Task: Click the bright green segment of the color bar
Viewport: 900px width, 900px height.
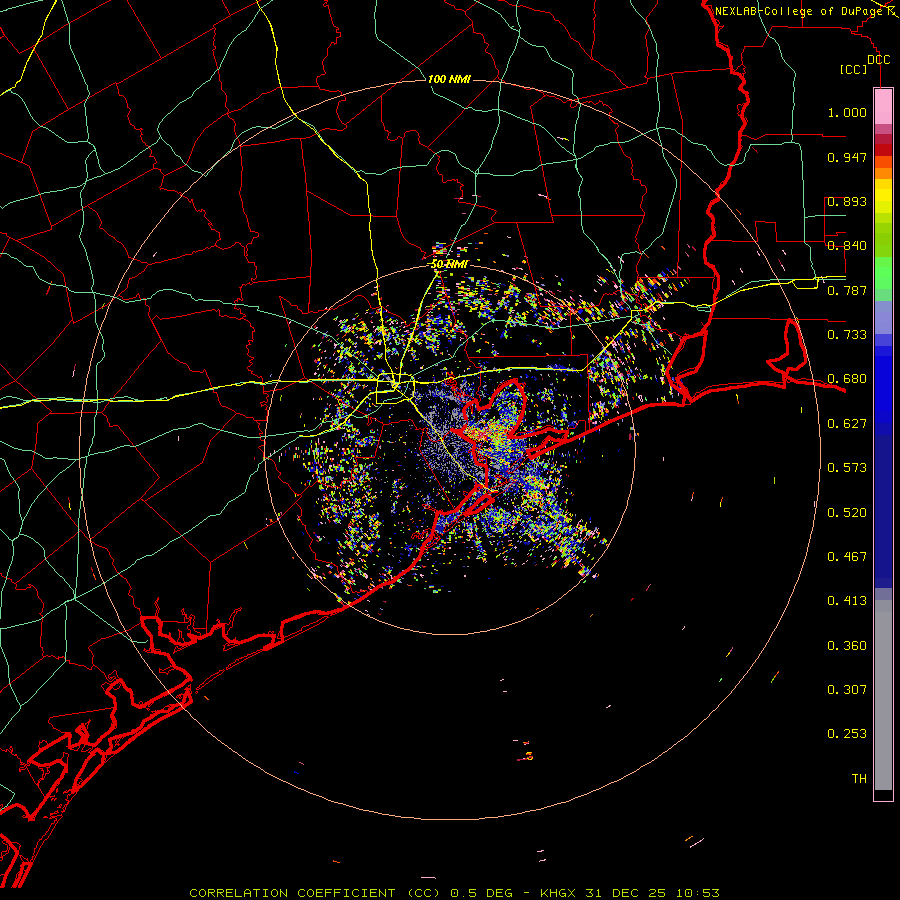Action: (x=883, y=272)
